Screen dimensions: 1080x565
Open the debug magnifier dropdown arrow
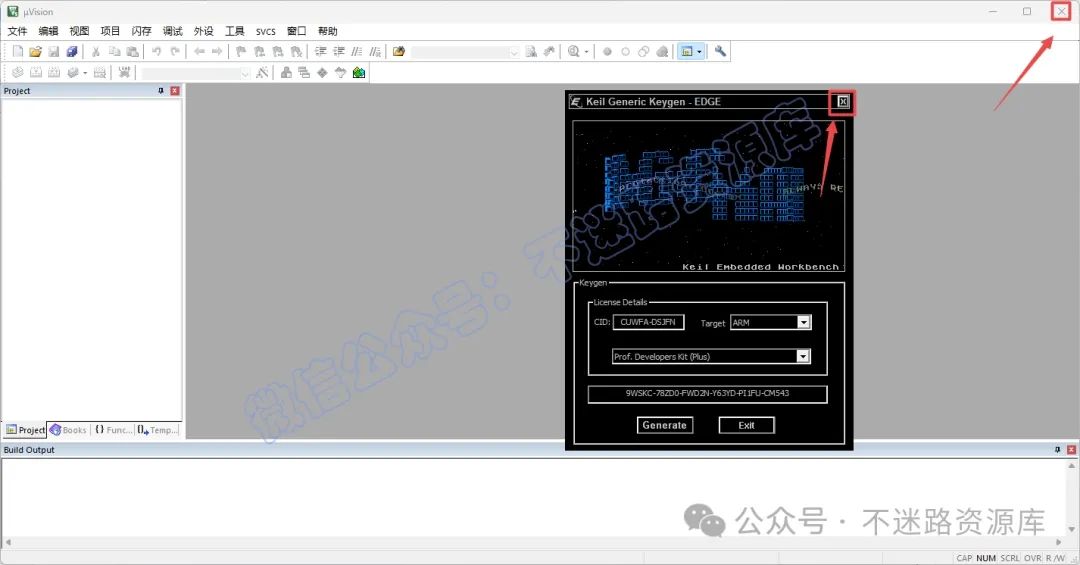pyautogui.click(x=587, y=51)
